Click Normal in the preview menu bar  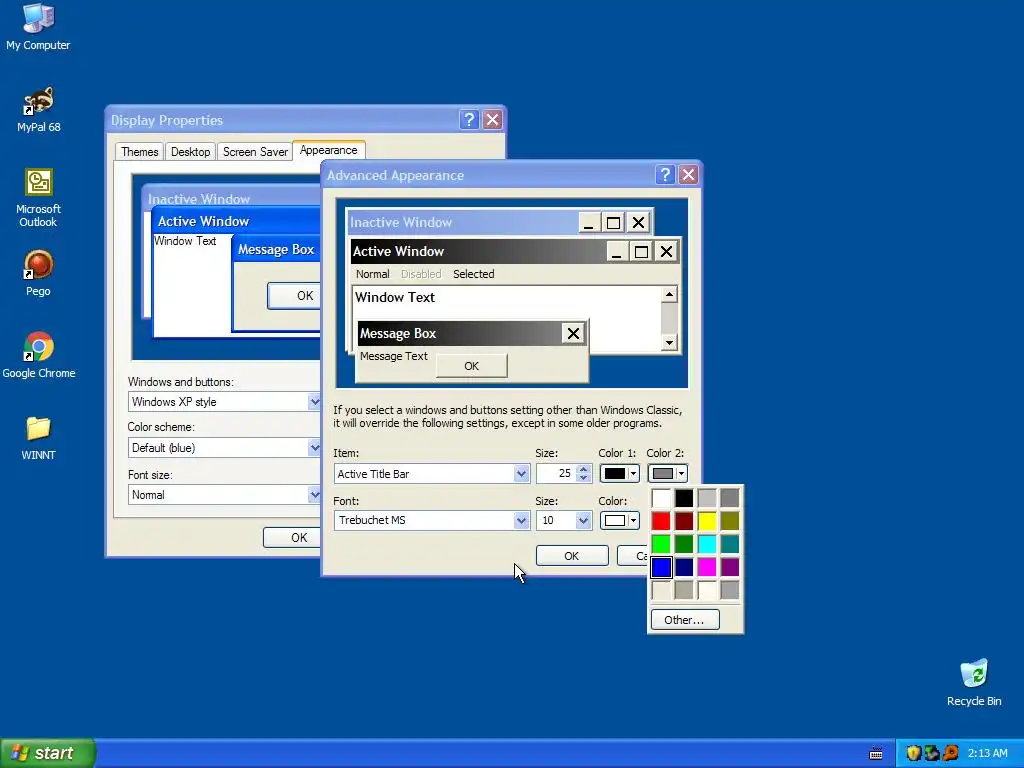click(x=372, y=274)
